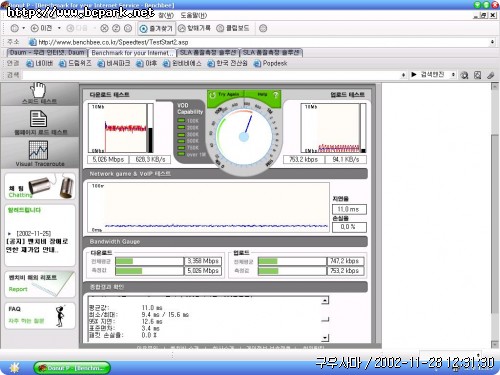Click the new window toolbar icon
The image size is (500, 375).
[14, 28]
